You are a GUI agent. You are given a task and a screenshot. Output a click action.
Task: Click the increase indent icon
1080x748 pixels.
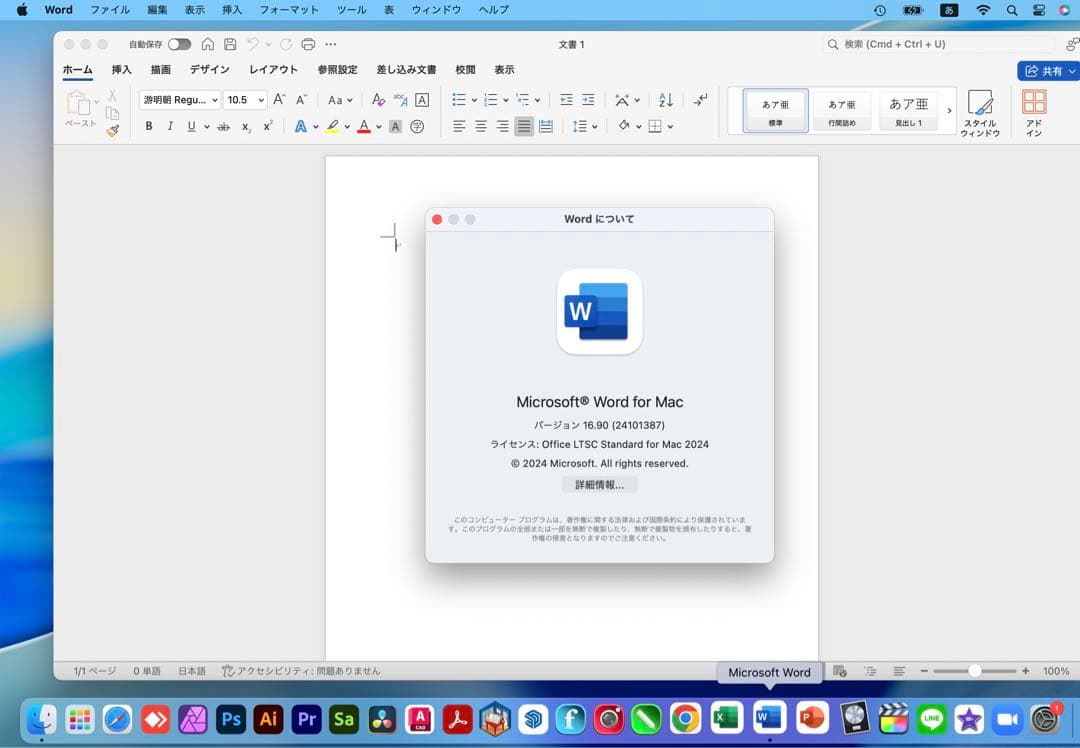[588, 100]
